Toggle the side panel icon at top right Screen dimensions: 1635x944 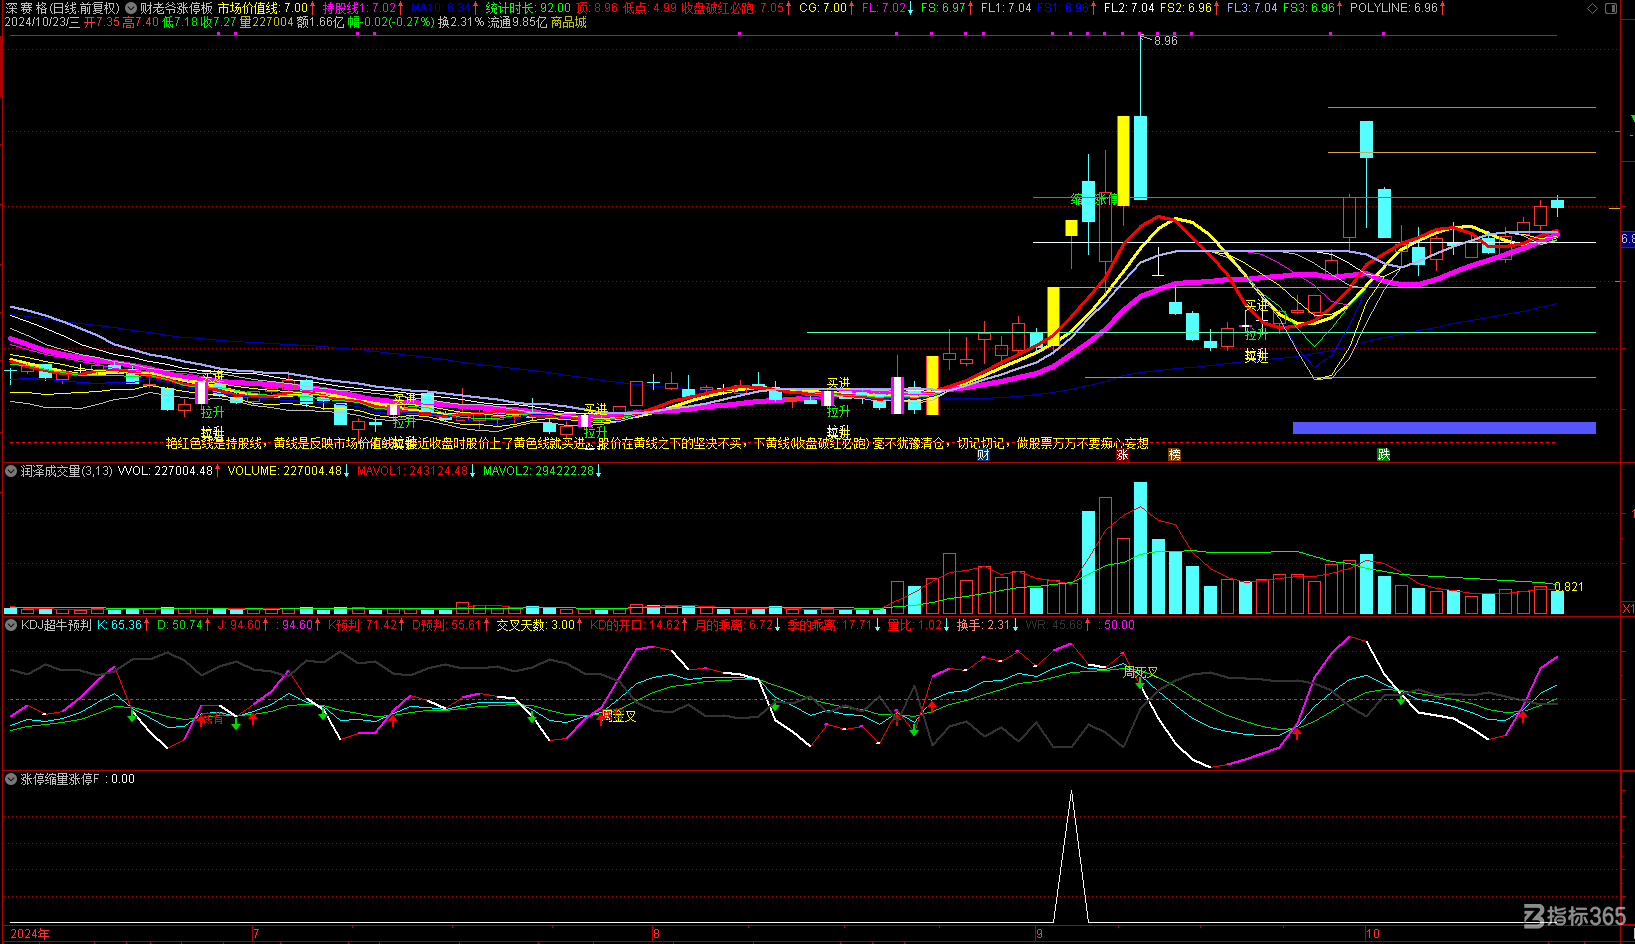[x=1611, y=8]
